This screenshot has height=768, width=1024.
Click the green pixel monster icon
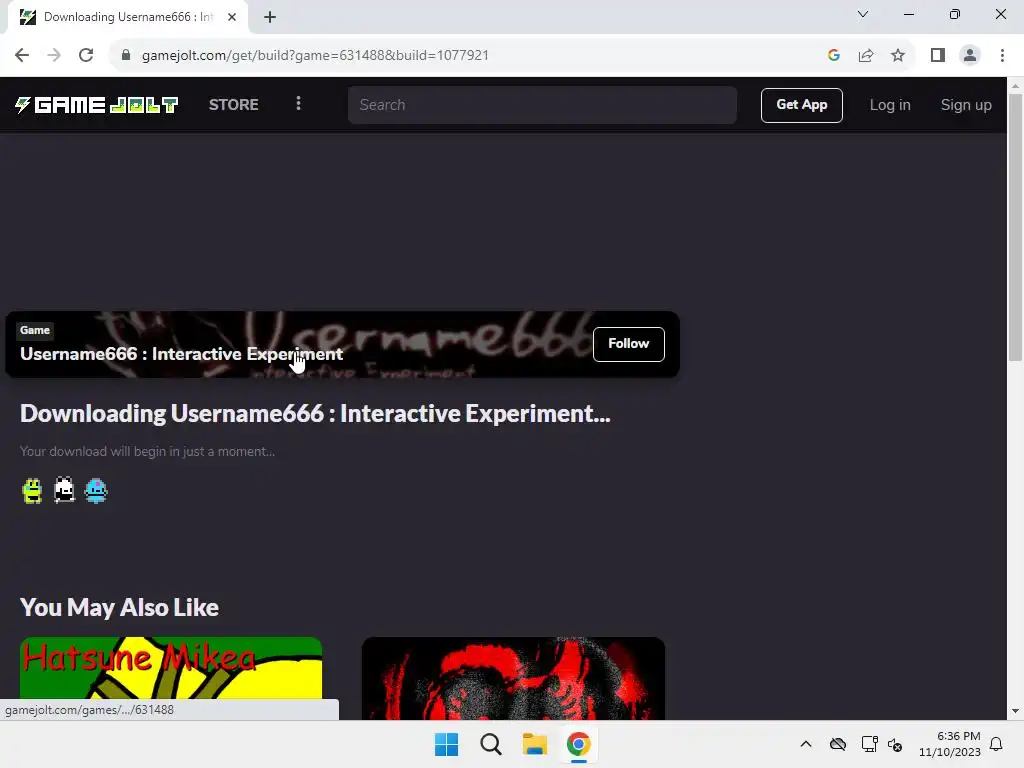coord(32,490)
